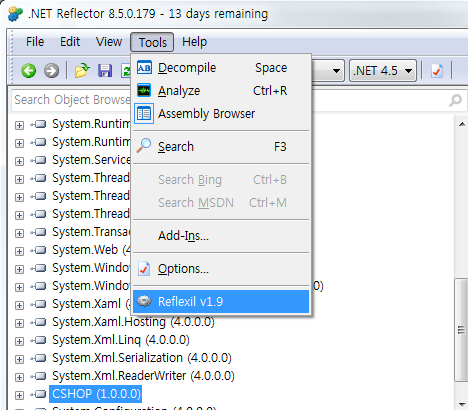Click the Search magnifying glass icon in the menu
The width and height of the screenshot is (468, 410).
(x=144, y=146)
